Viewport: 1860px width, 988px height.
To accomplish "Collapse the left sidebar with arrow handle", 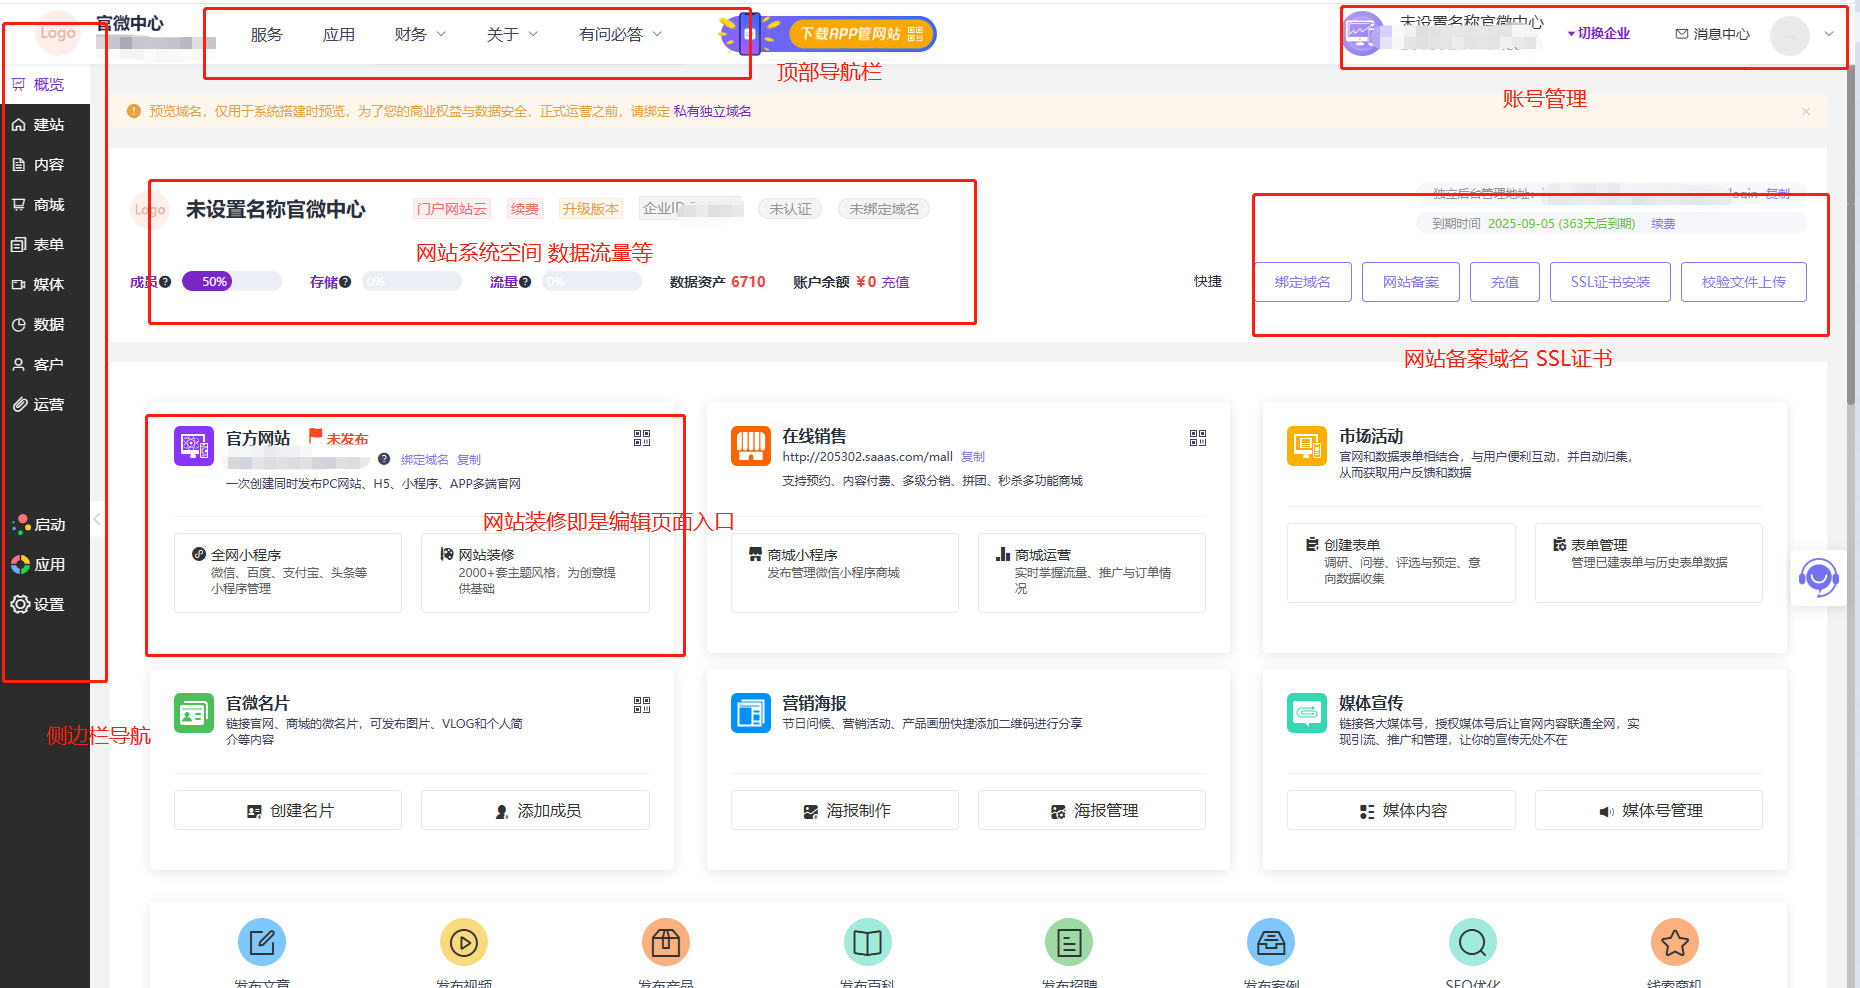I will [x=97, y=519].
